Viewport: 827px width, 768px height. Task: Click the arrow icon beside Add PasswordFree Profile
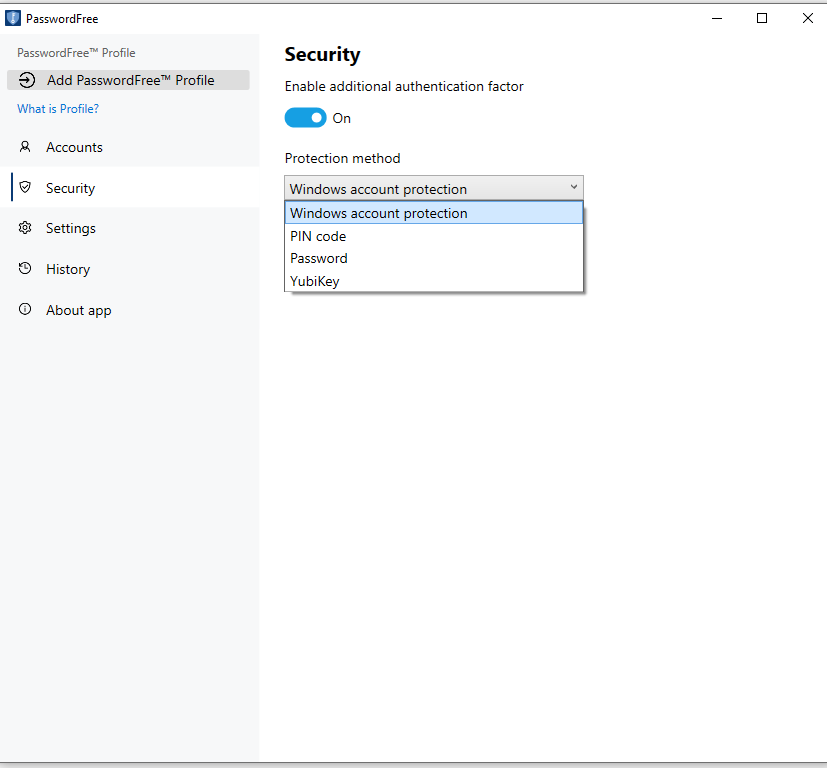coord(27,80)
